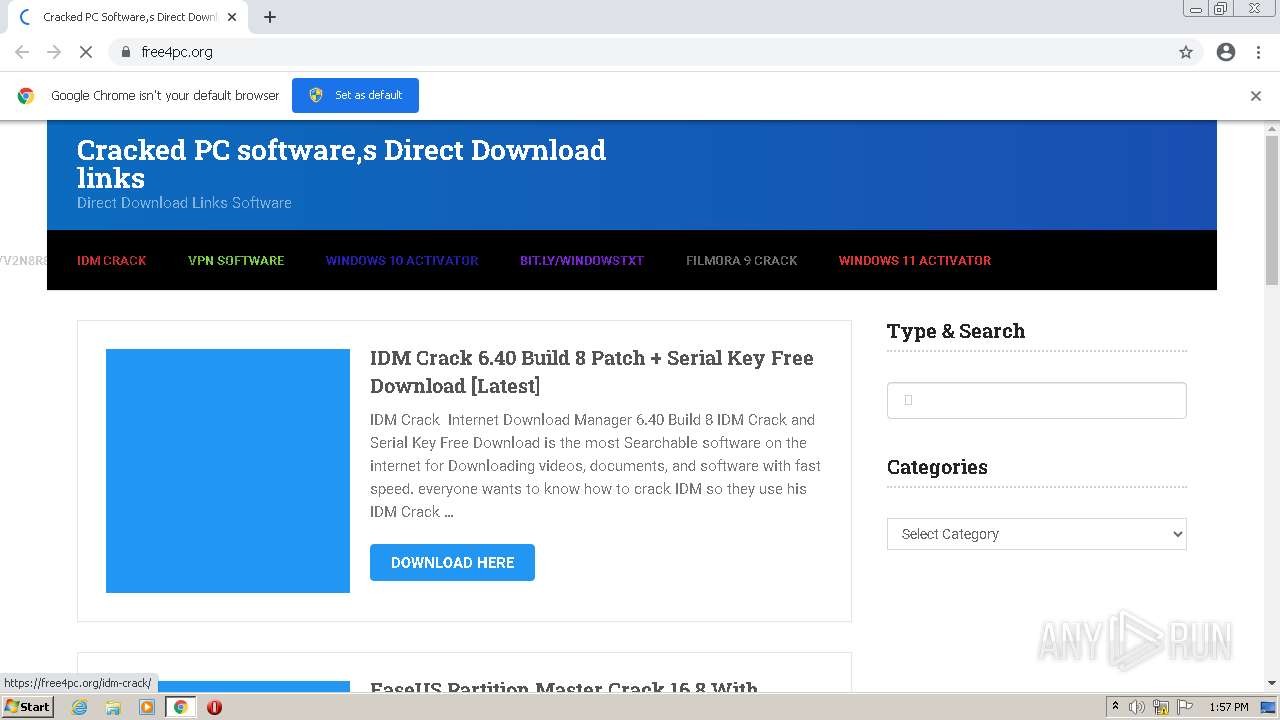Go back to previous page
Viewport: 1280px width, 720px height.
22,52
